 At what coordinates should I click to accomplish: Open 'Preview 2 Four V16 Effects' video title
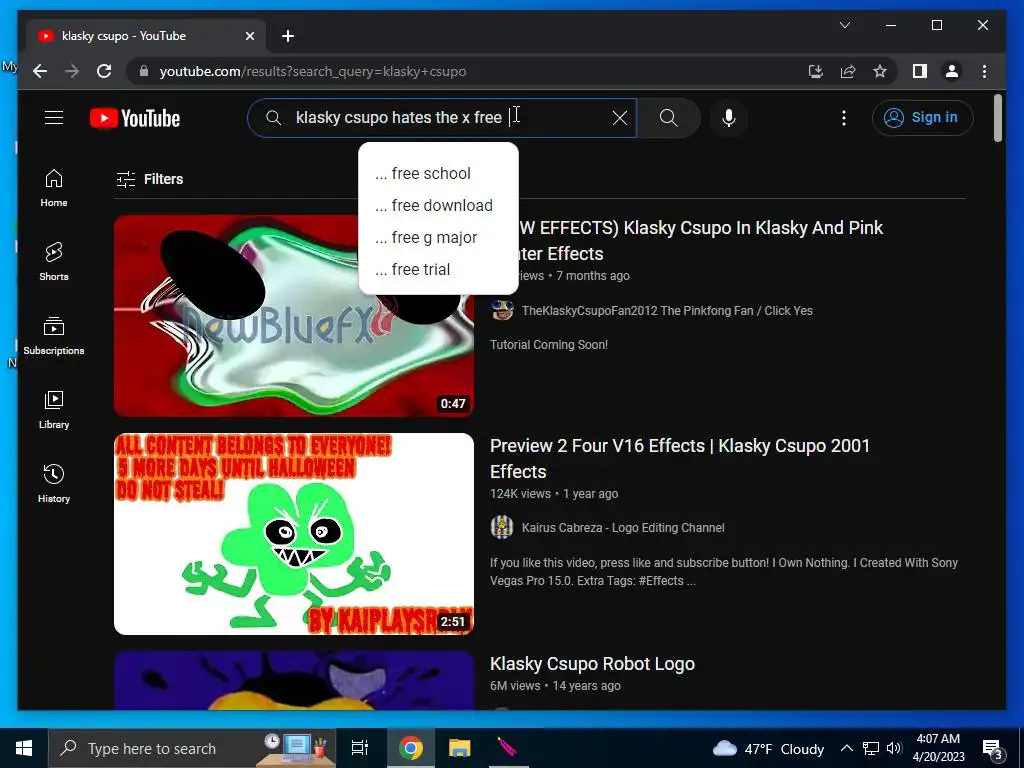tap(679, 458)
